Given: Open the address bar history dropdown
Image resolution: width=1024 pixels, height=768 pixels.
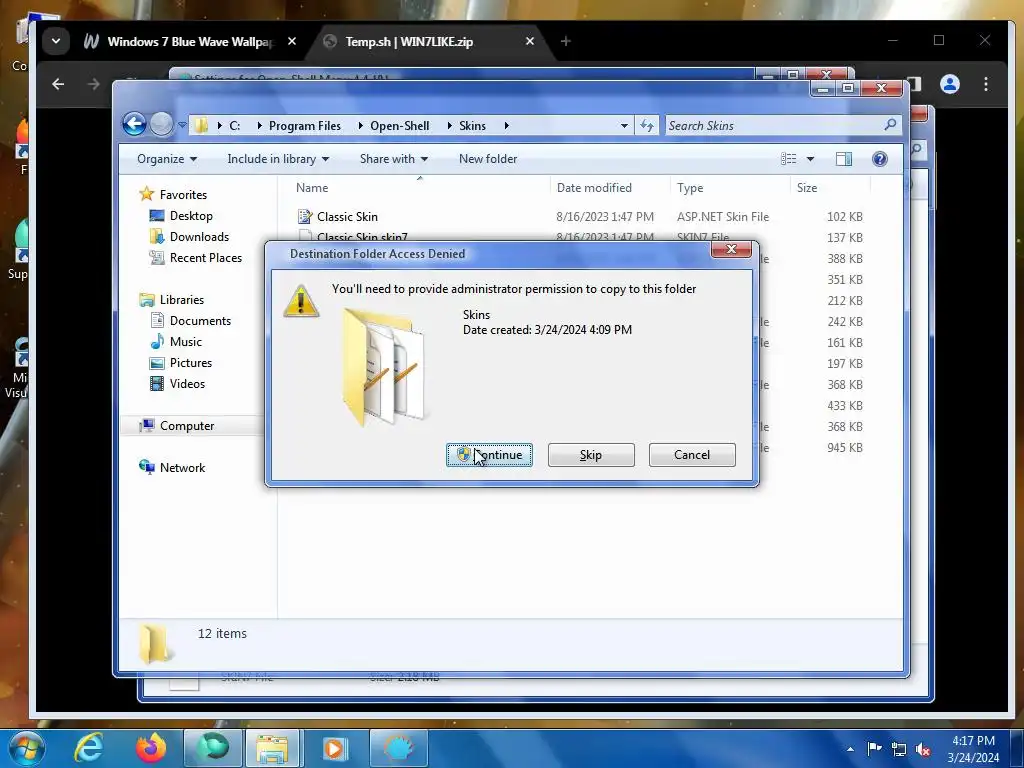Looking at the screenshot, I should pos(624,125).
